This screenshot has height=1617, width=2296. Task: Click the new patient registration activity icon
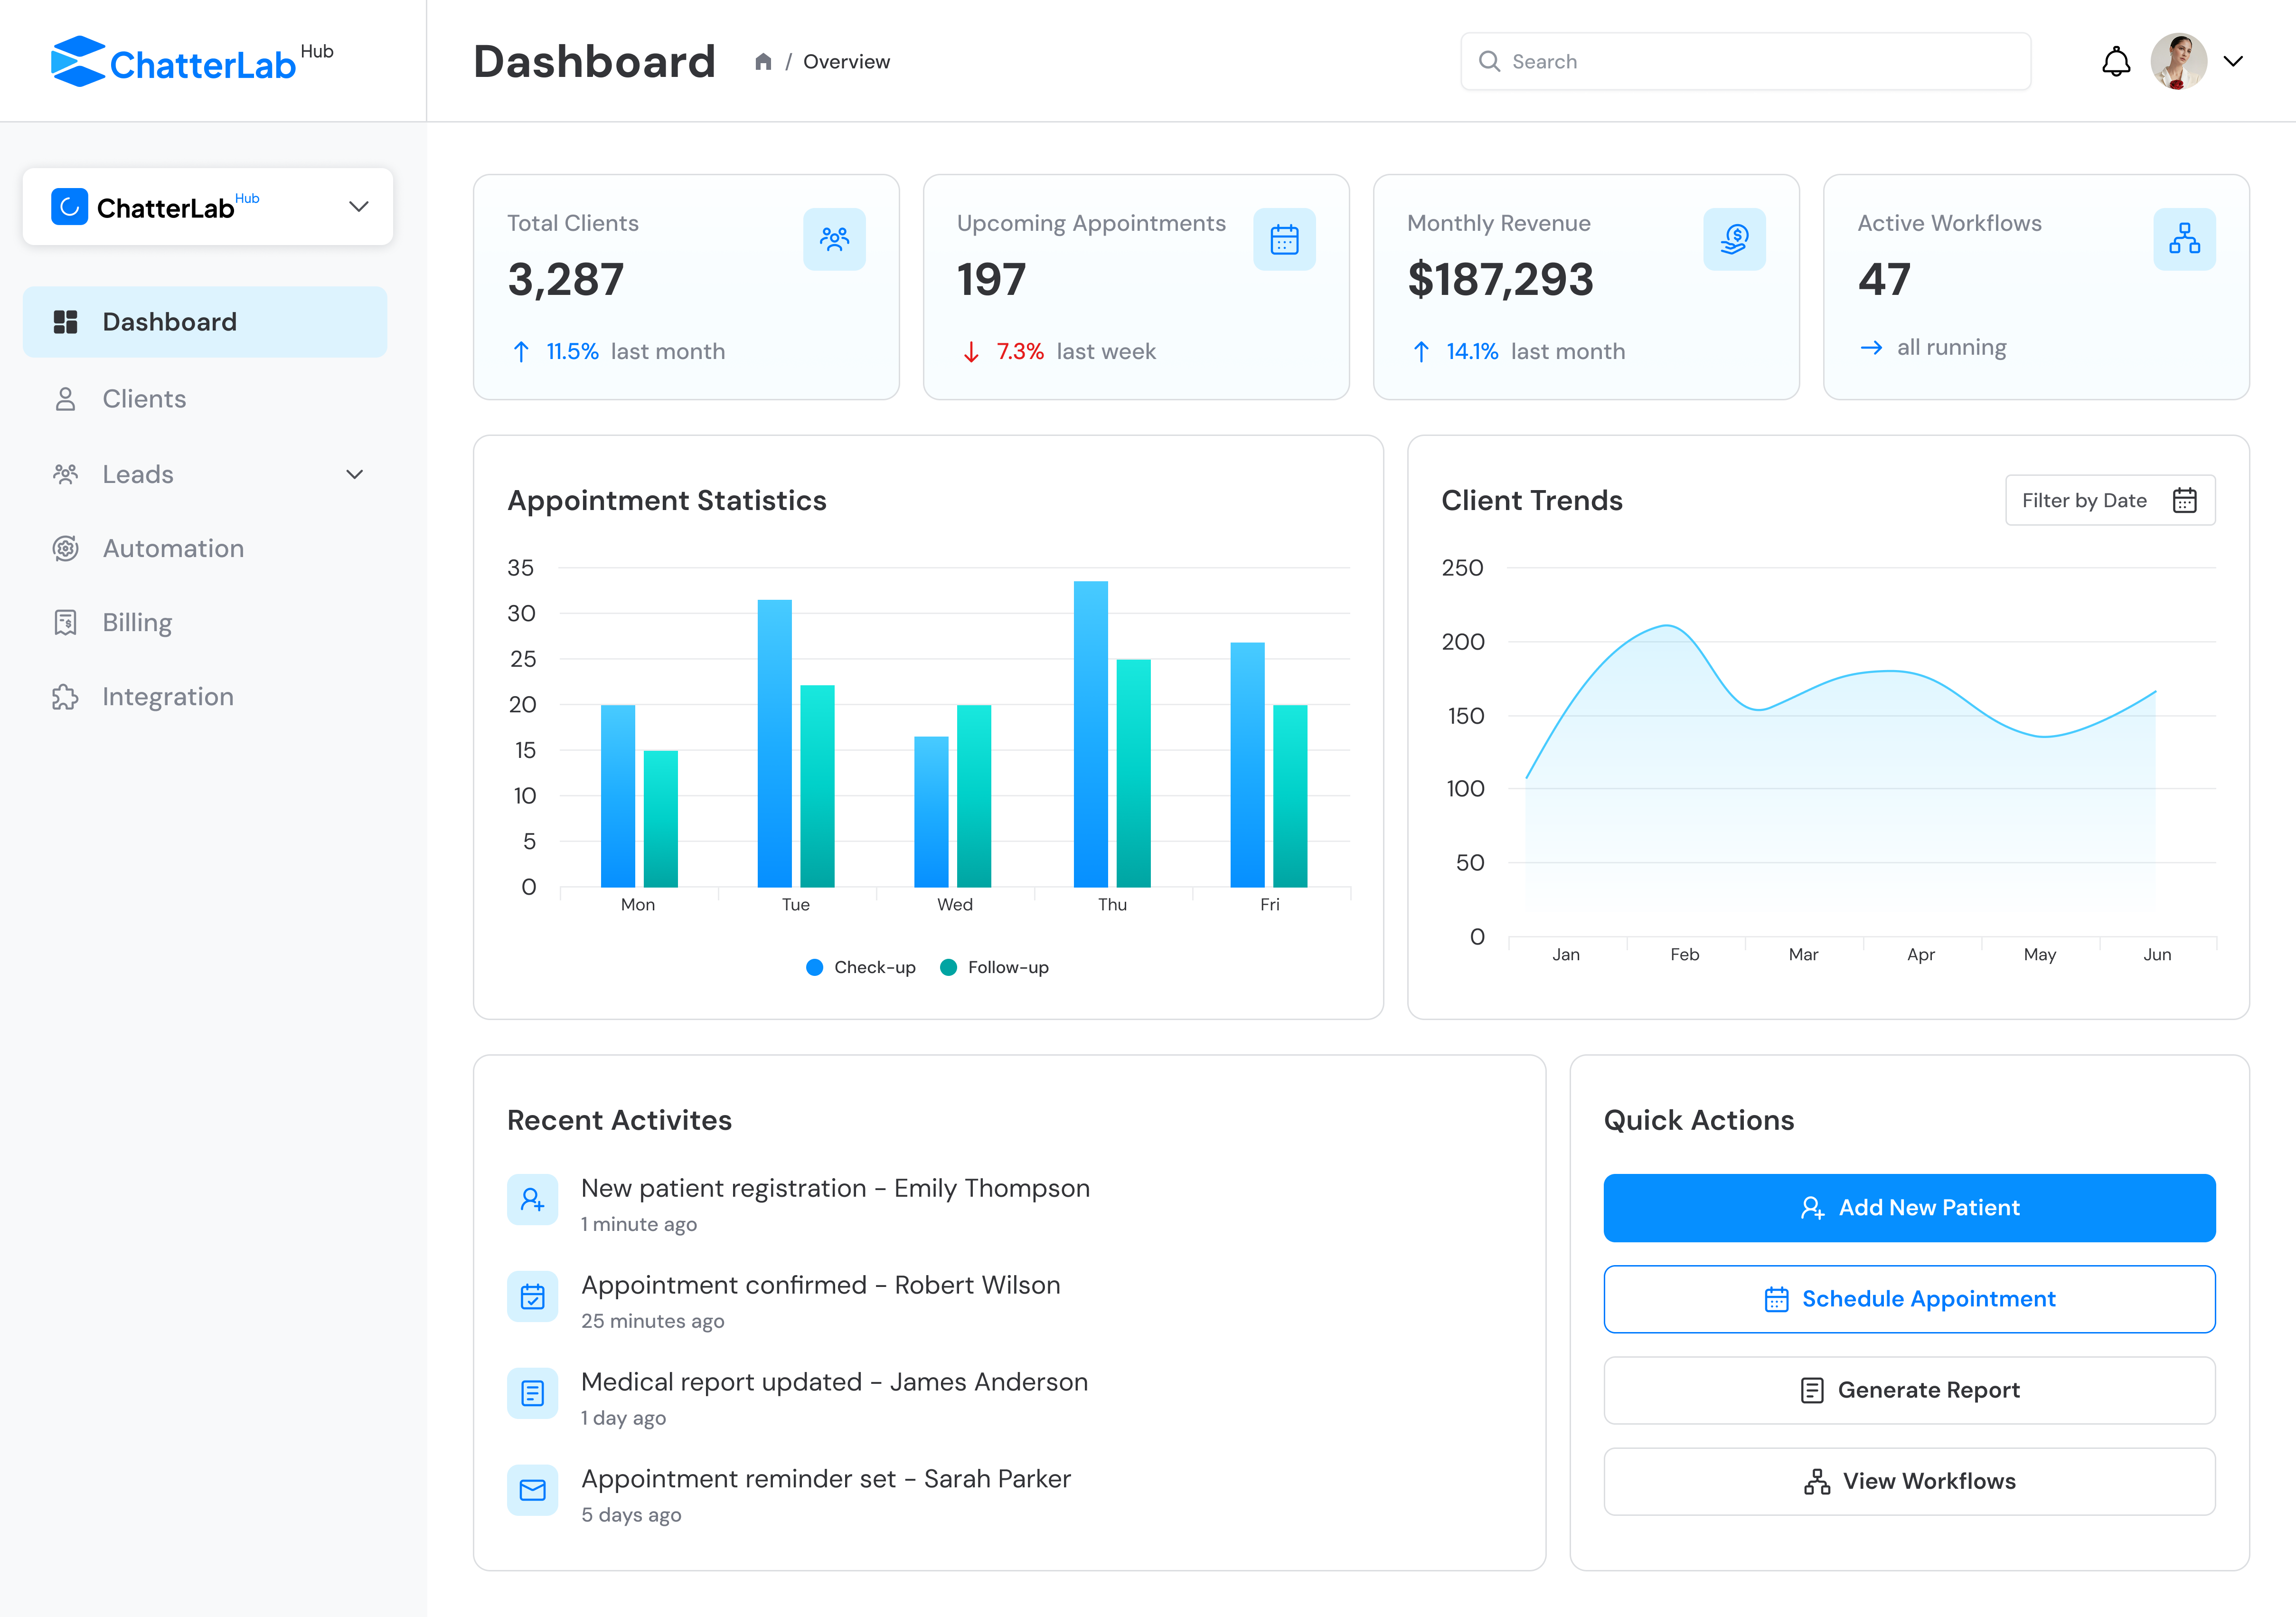(532, 1199)
